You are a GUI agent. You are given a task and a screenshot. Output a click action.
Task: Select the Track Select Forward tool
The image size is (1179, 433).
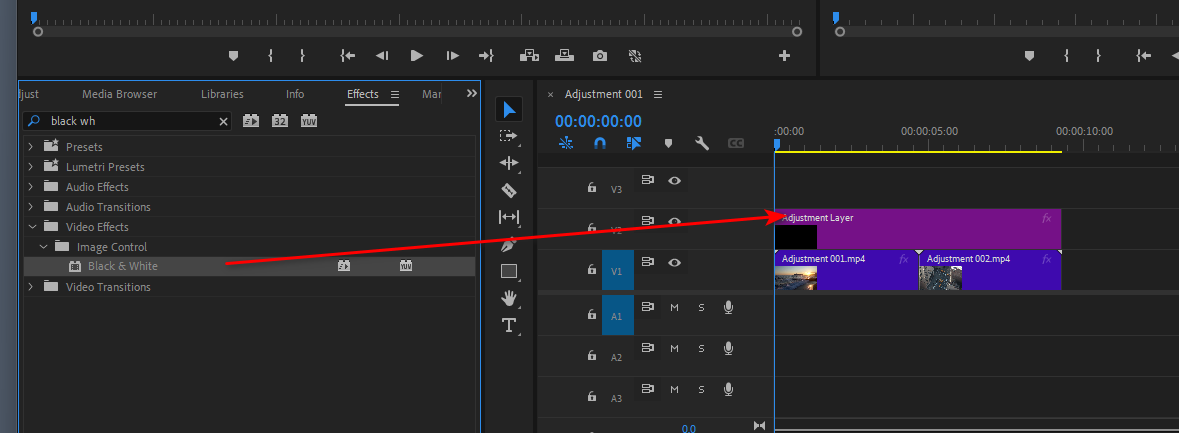(509, 136)
